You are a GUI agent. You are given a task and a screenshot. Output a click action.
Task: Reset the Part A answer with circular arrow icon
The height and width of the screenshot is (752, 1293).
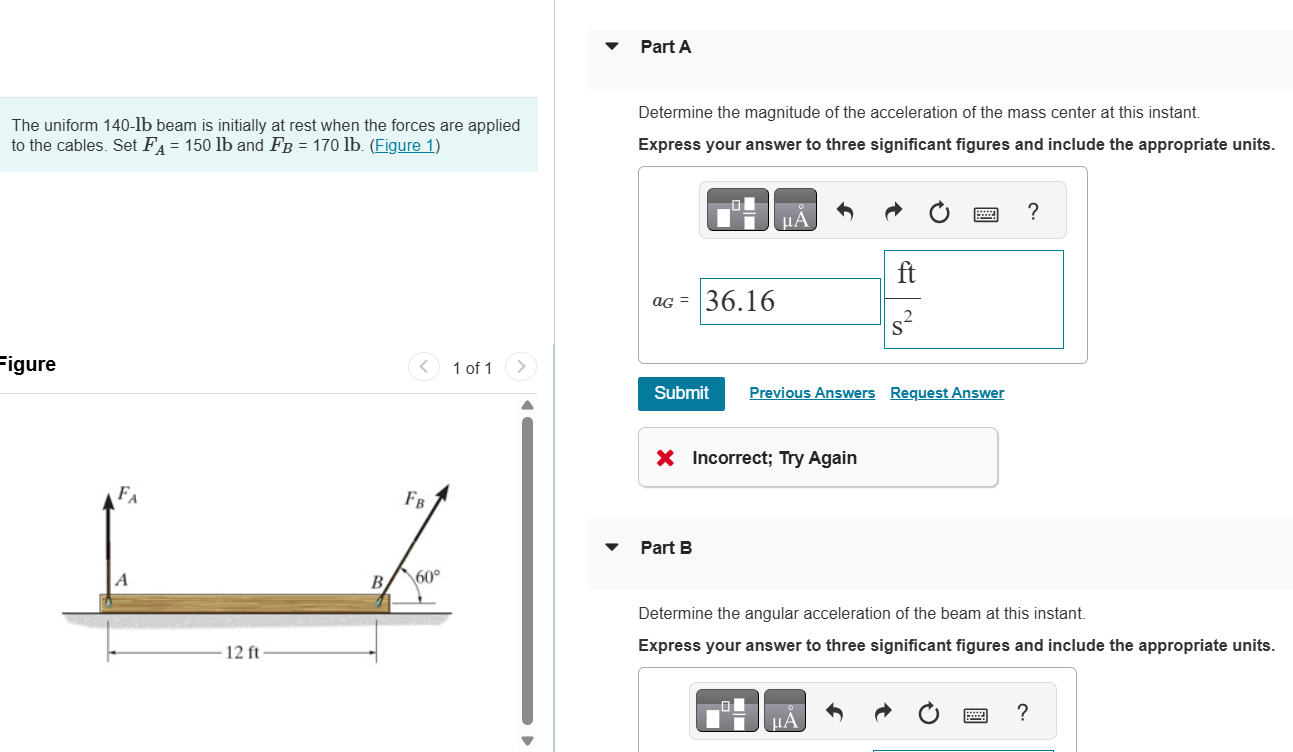tap(938, 211)
